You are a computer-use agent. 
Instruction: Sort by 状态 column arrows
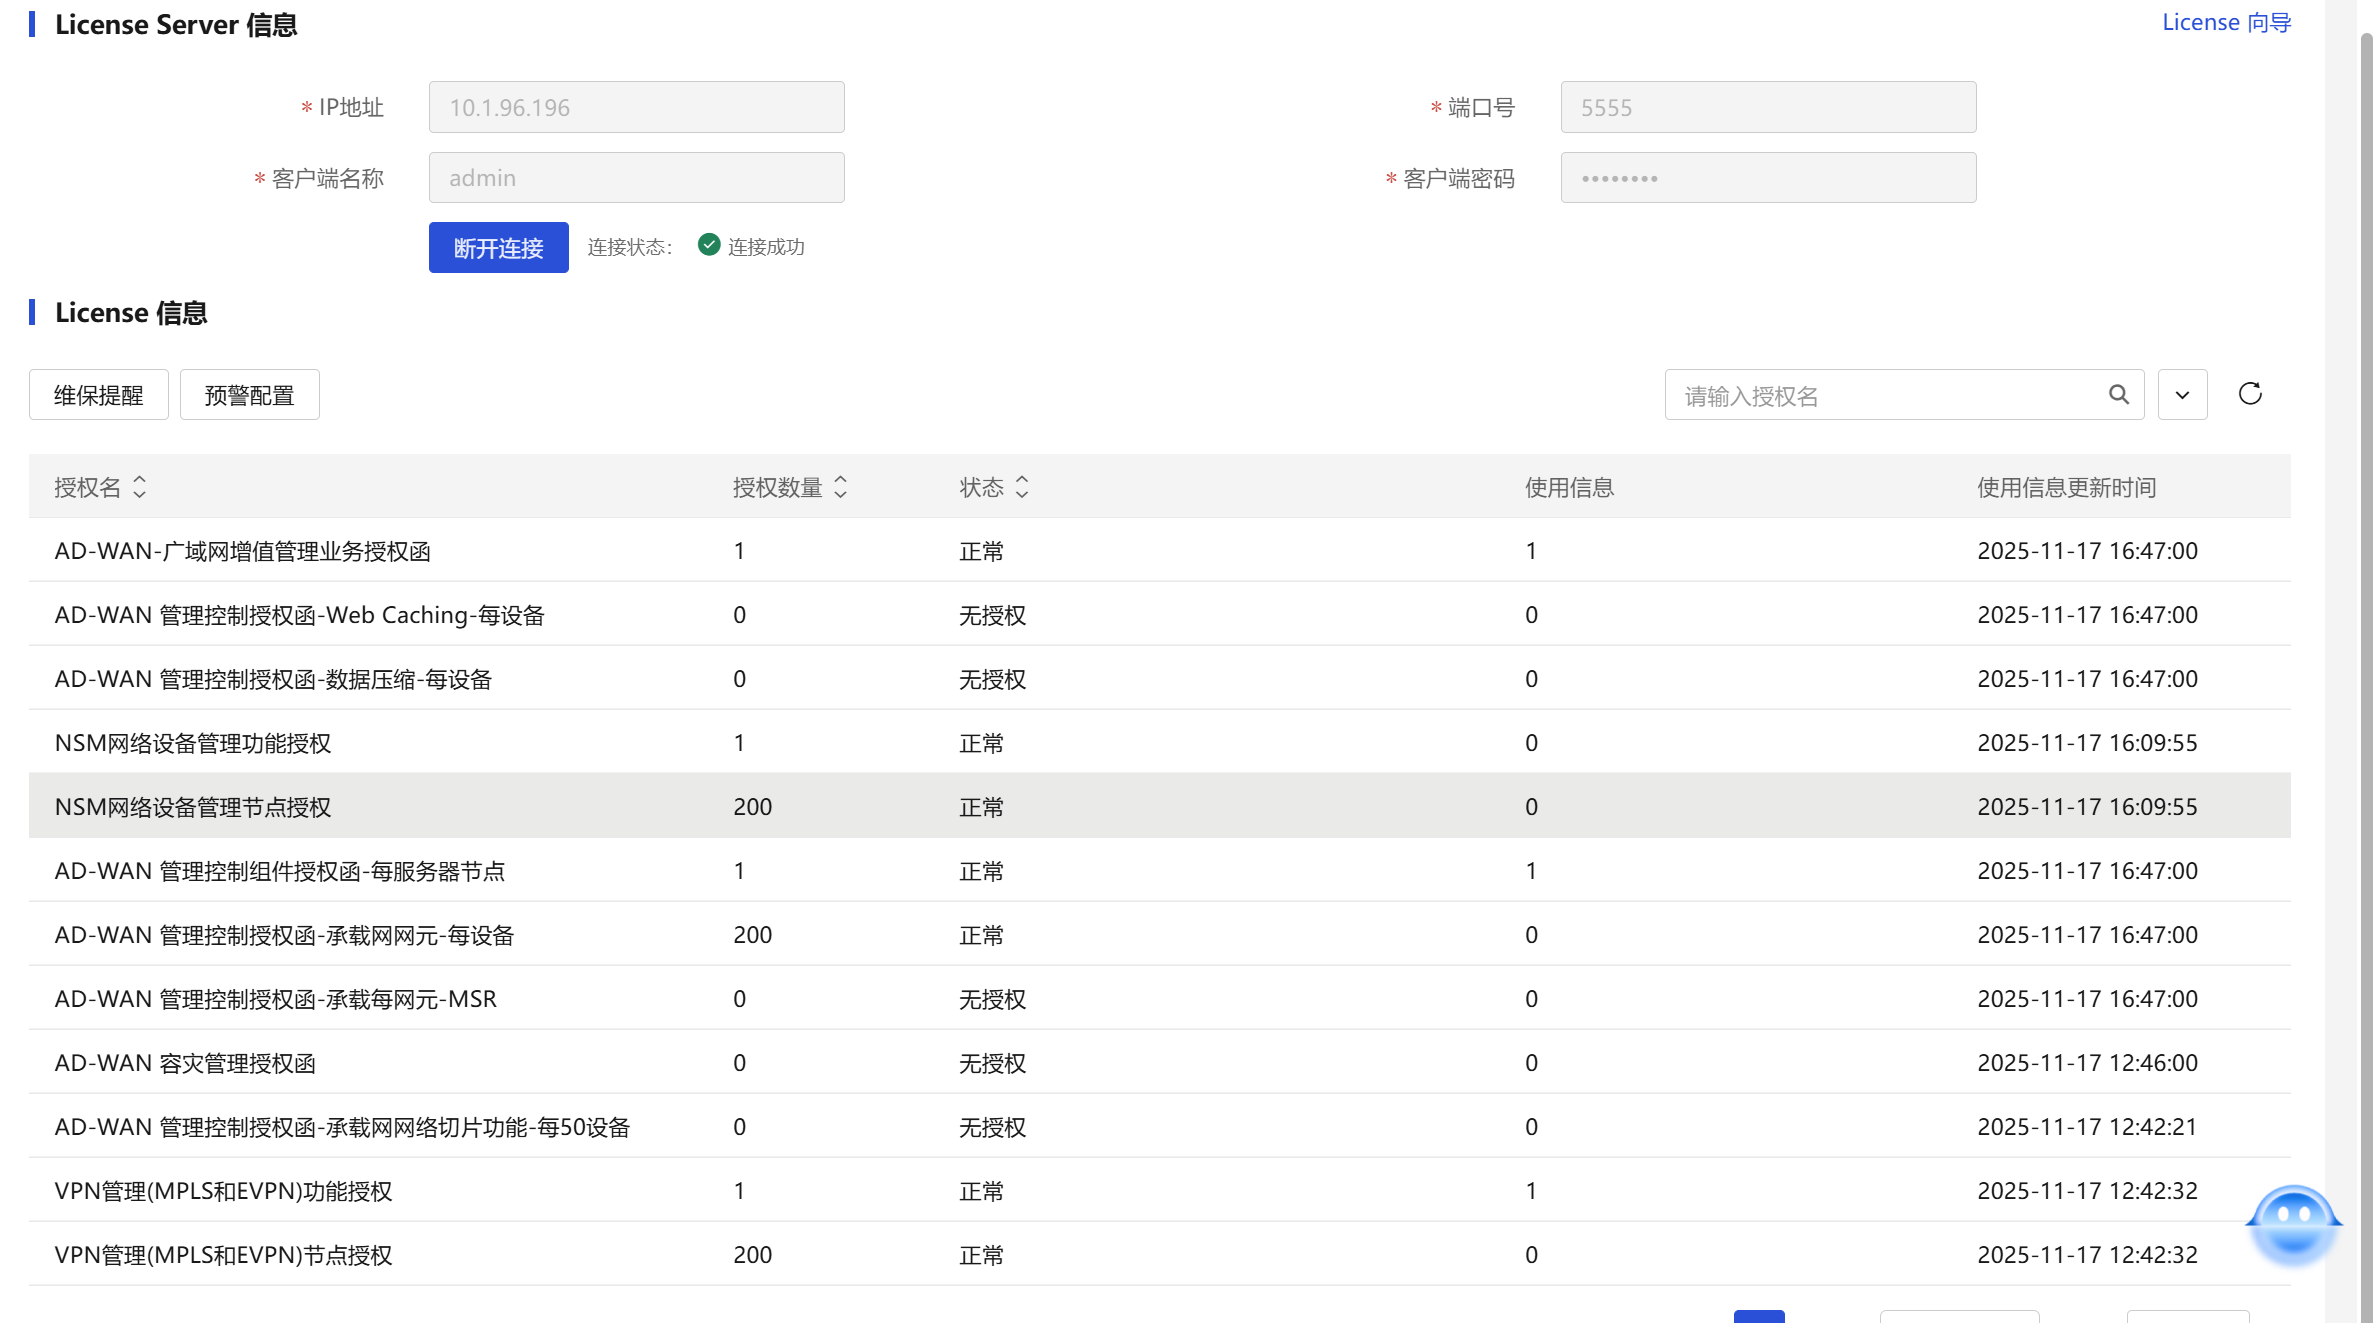[1021, 487]
